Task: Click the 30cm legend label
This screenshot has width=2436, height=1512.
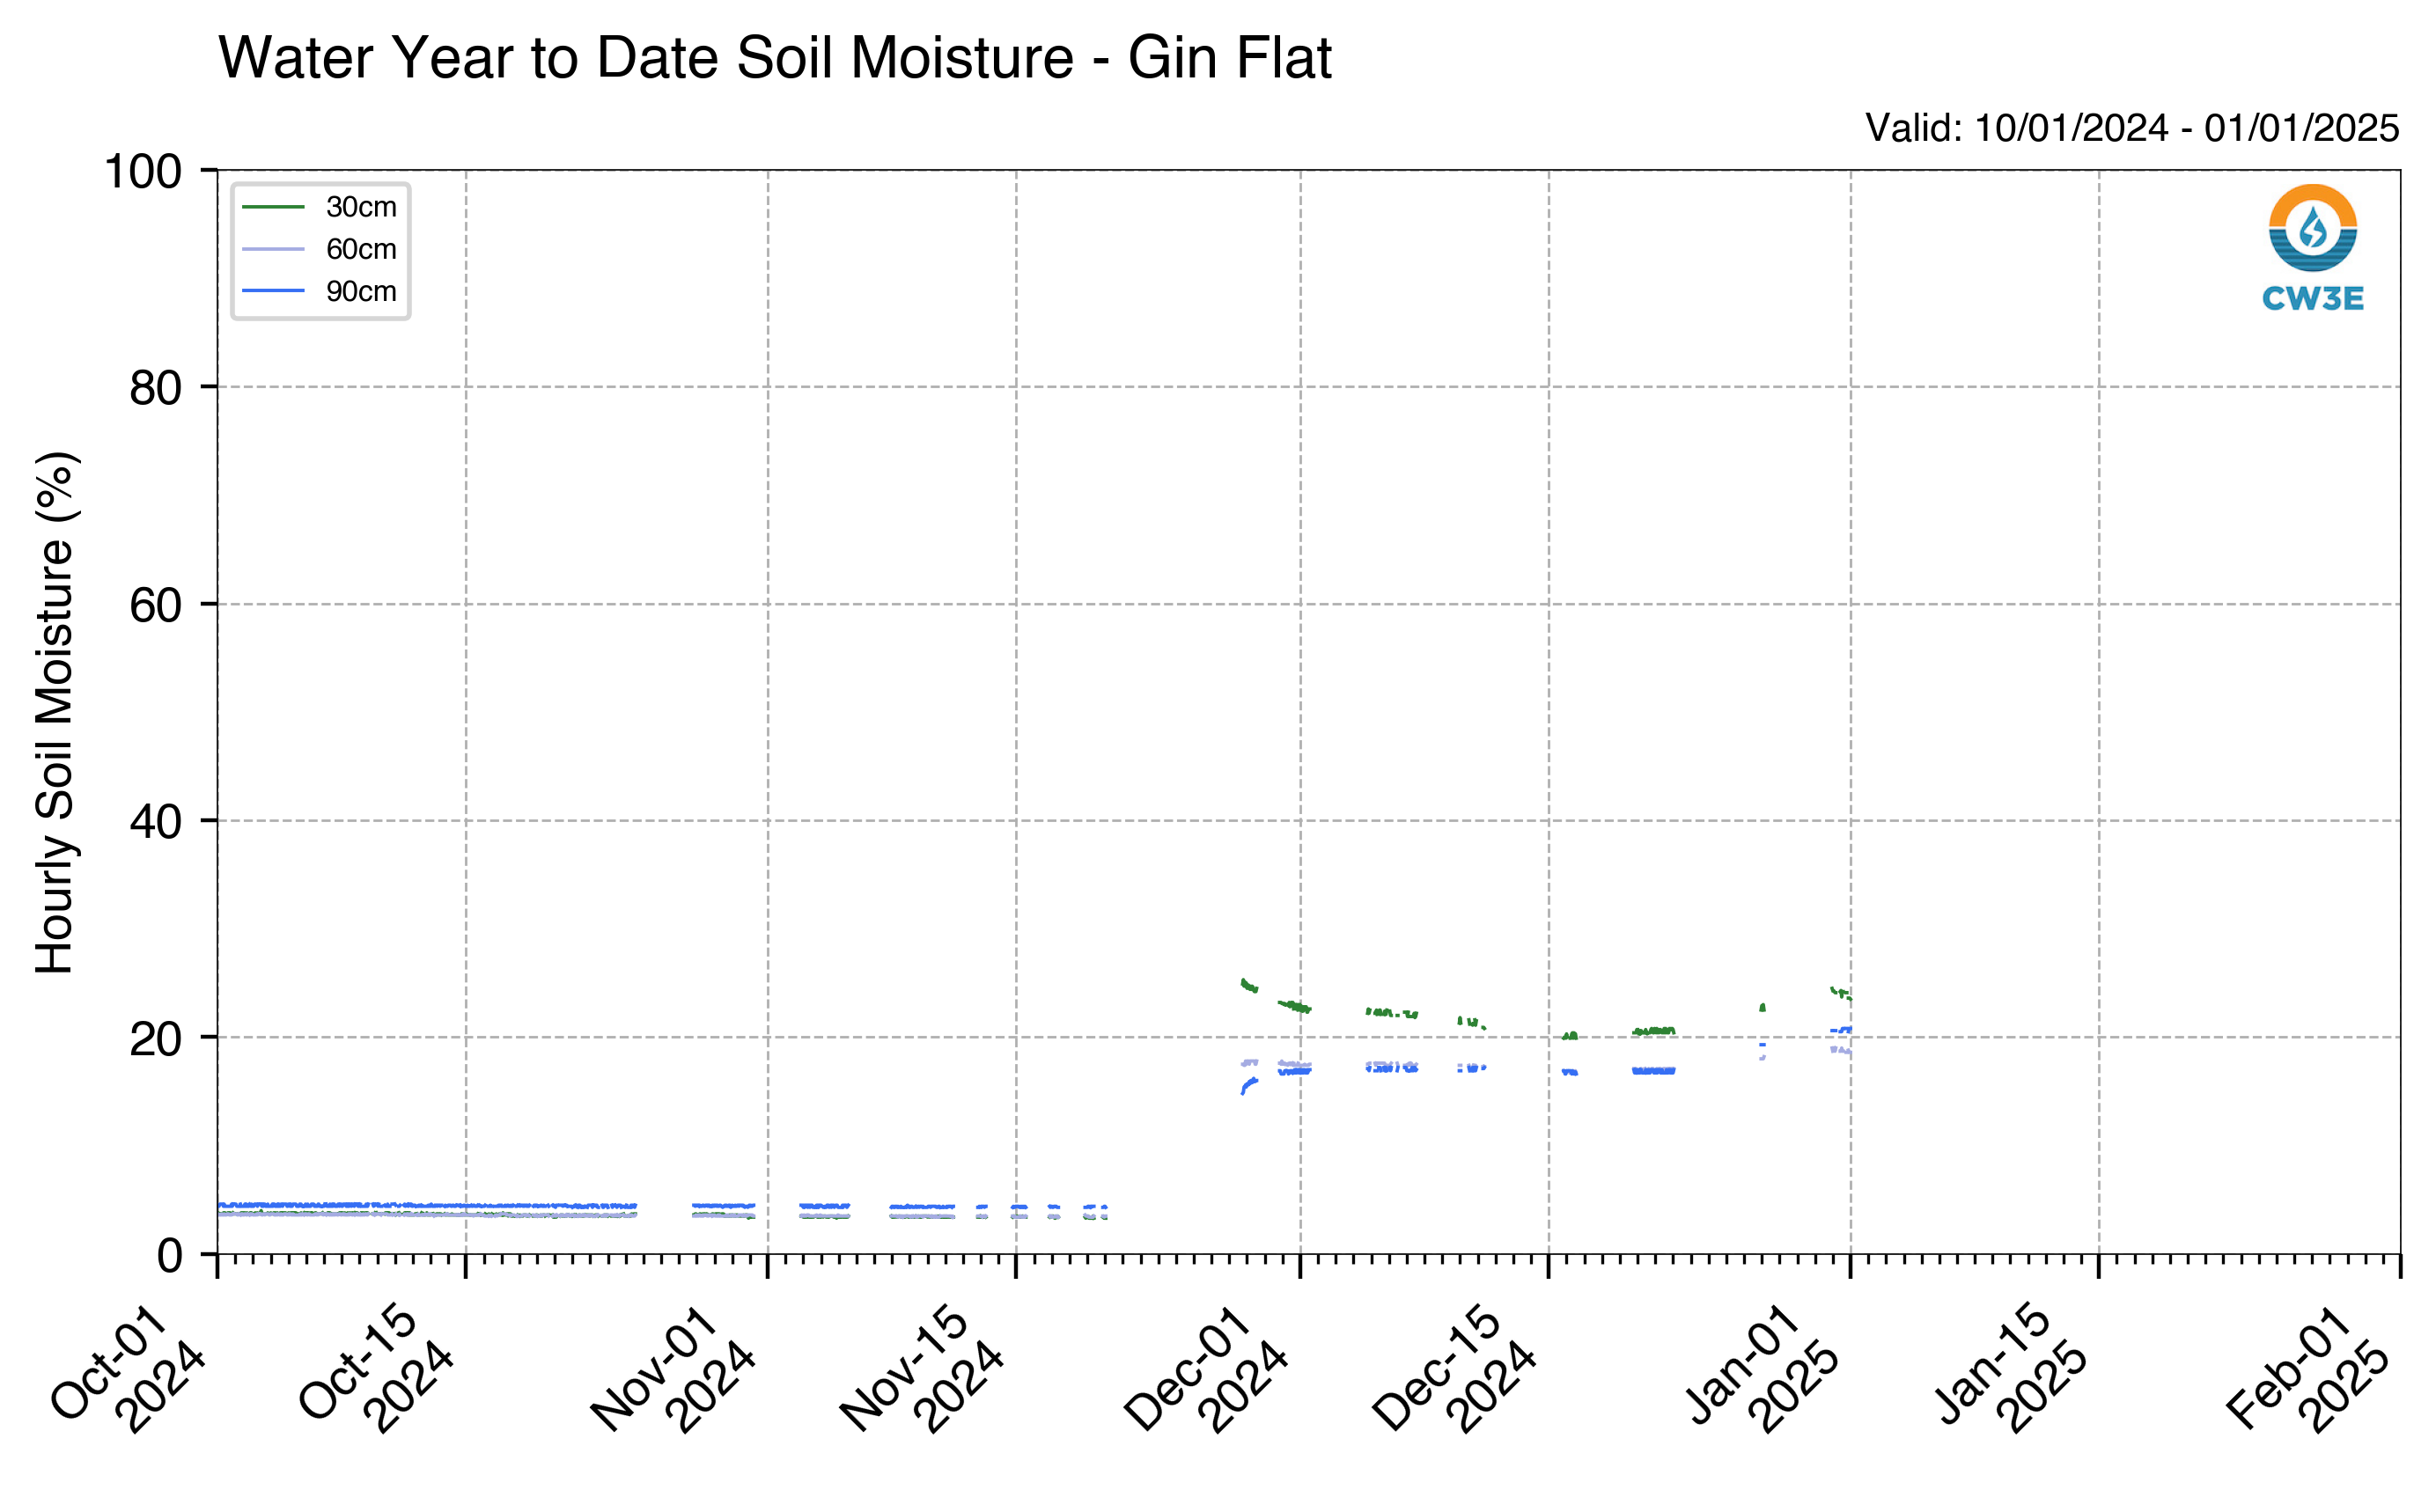Action: pos(361,207)
